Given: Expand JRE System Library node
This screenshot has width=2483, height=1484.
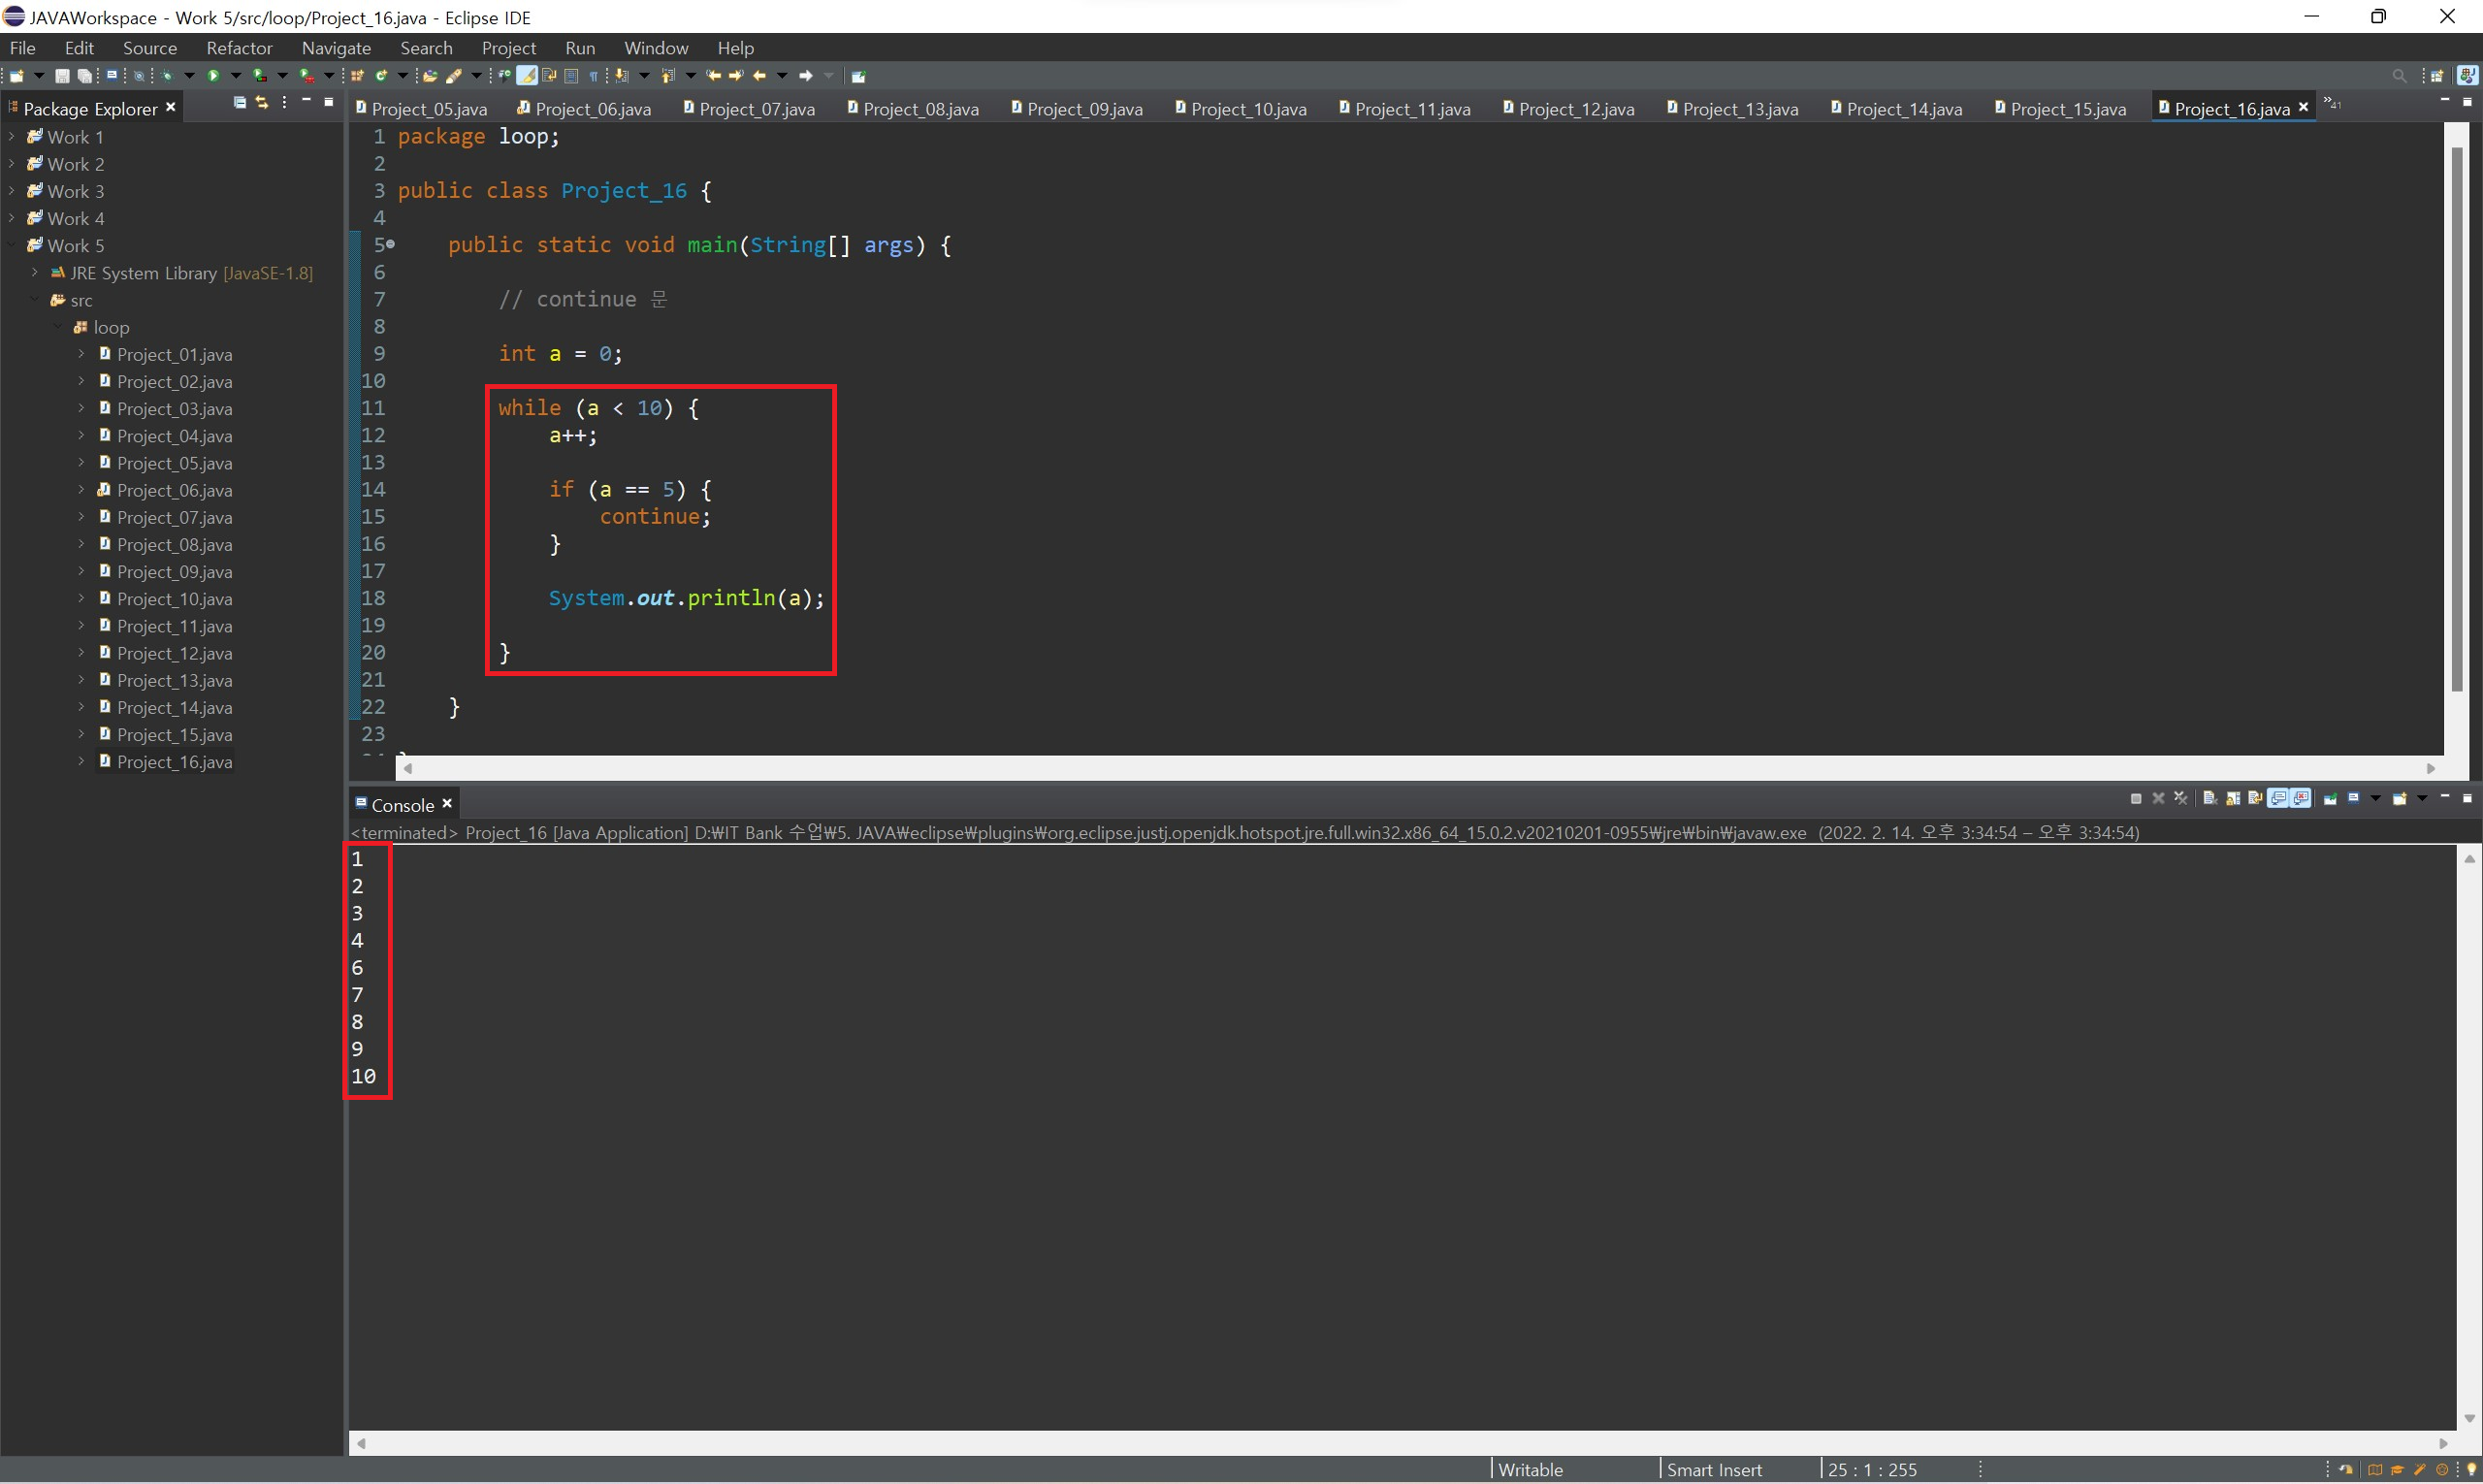Looking at the screenshot, I should (x=35, y=272).
